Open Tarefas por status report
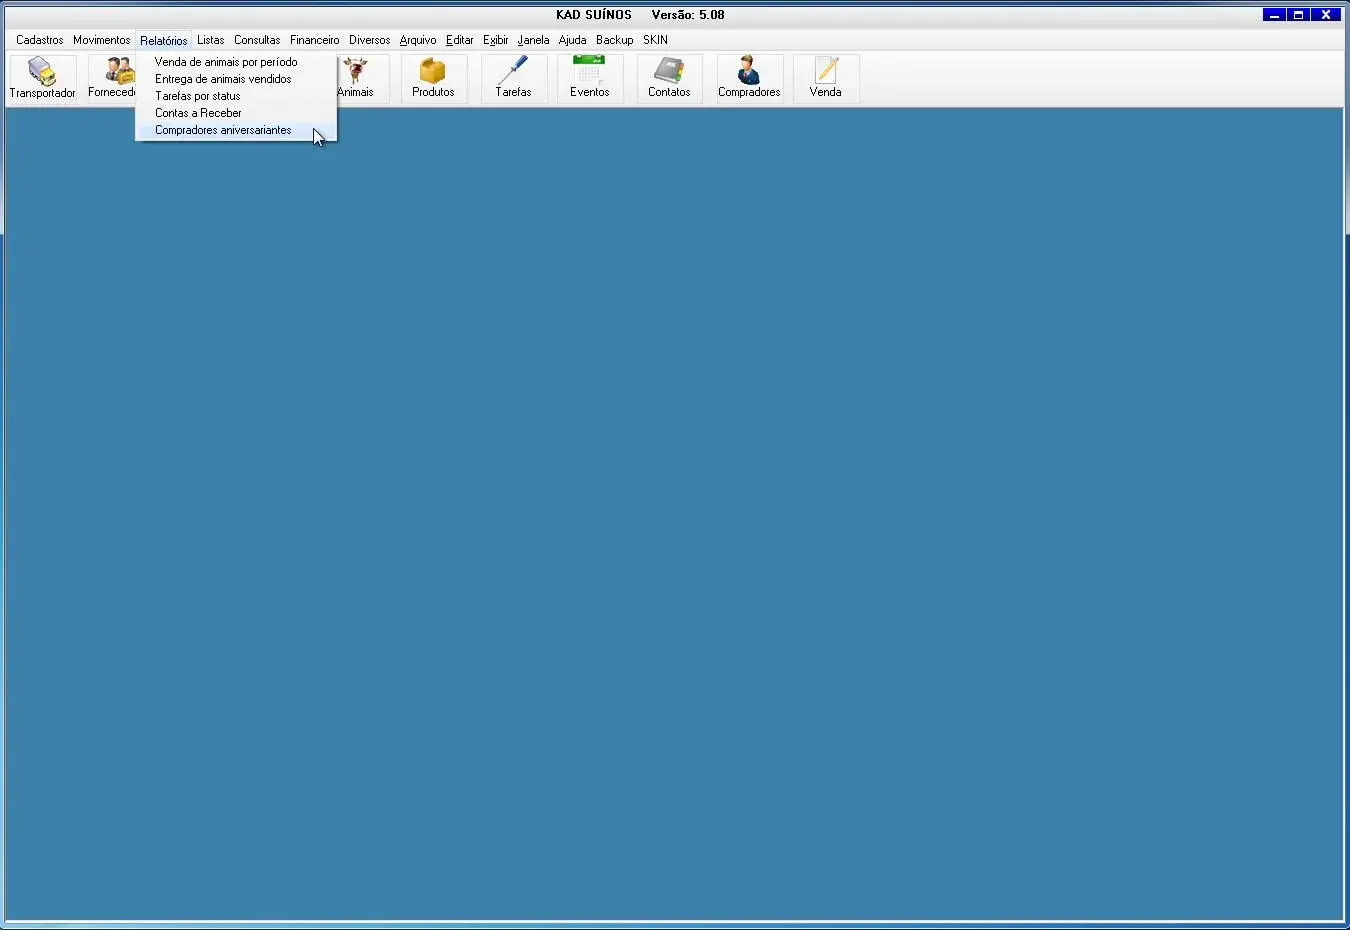This screenshot has height=930, width=1350. tap(198, 96)
